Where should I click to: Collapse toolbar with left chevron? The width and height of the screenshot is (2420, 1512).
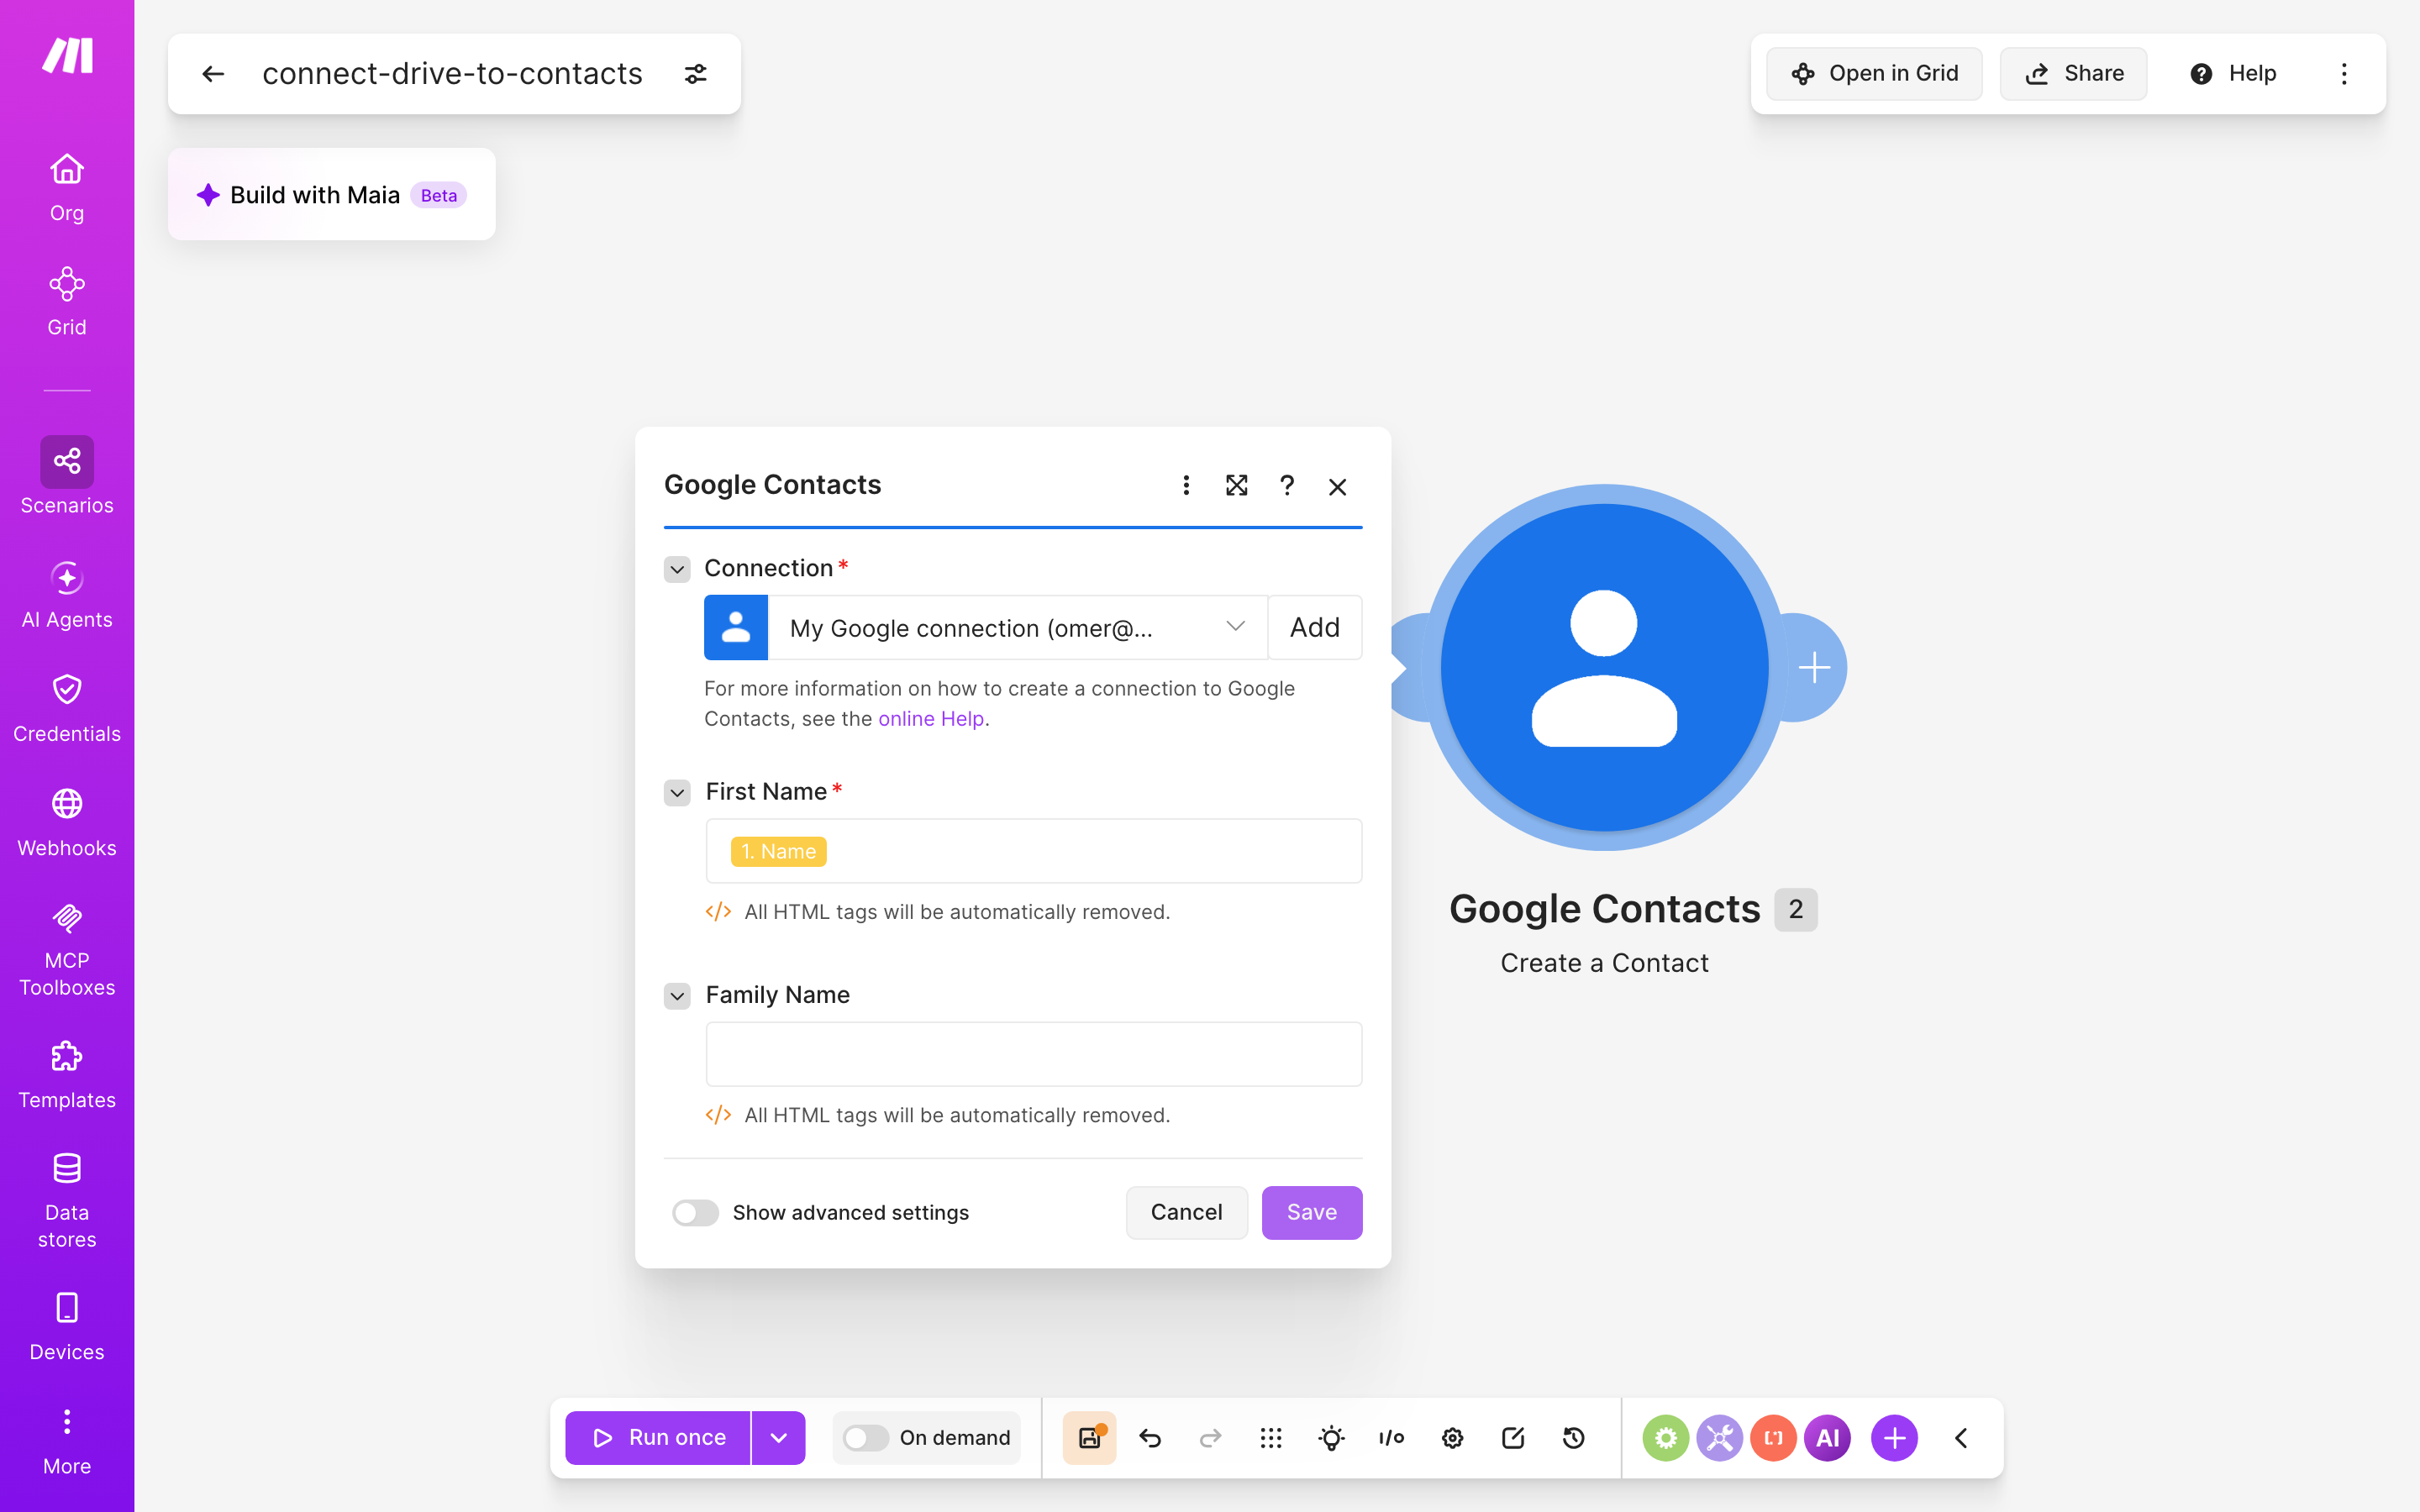click(1961, 1438)
